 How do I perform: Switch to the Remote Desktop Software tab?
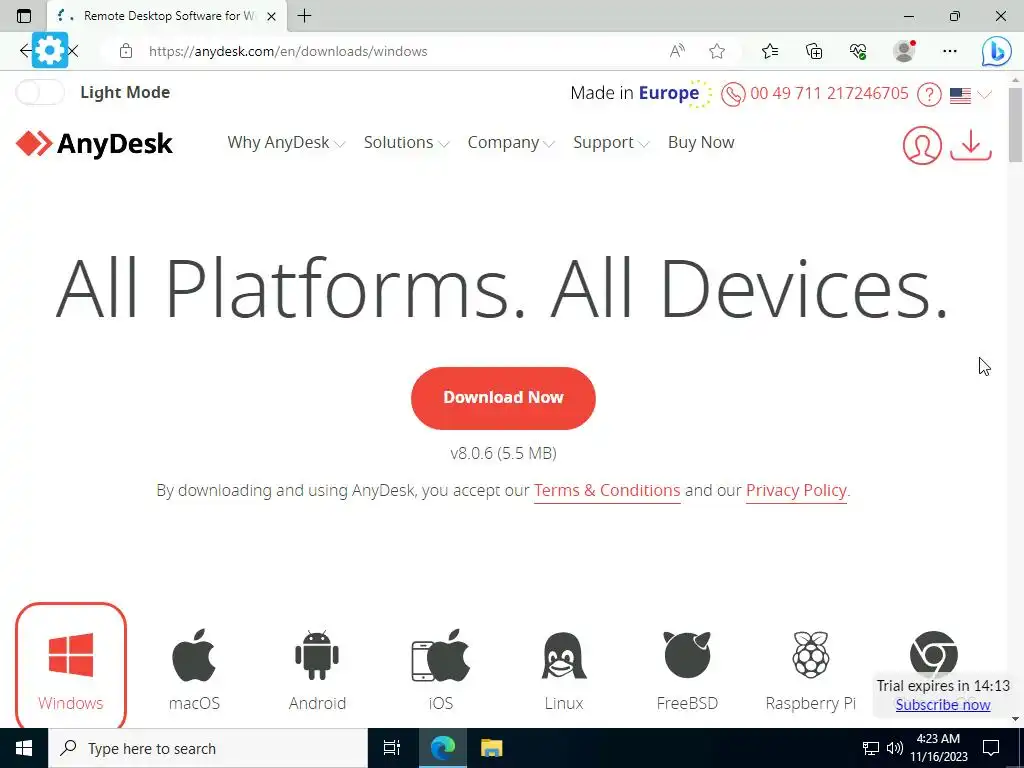[167, 16]
